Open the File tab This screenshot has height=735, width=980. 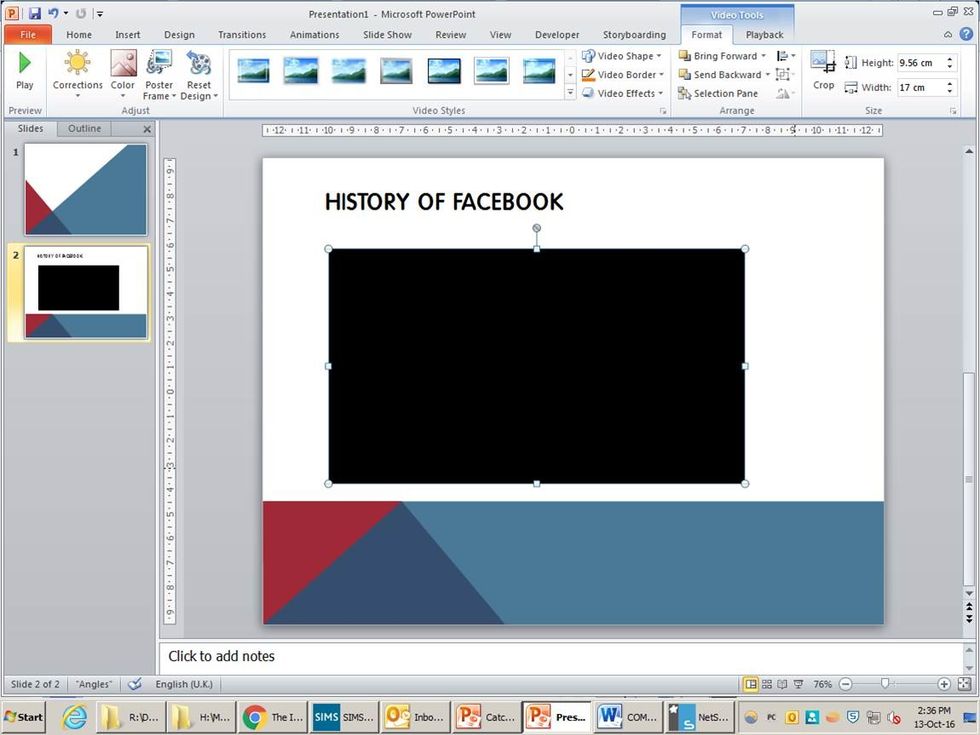click(28, 34)
